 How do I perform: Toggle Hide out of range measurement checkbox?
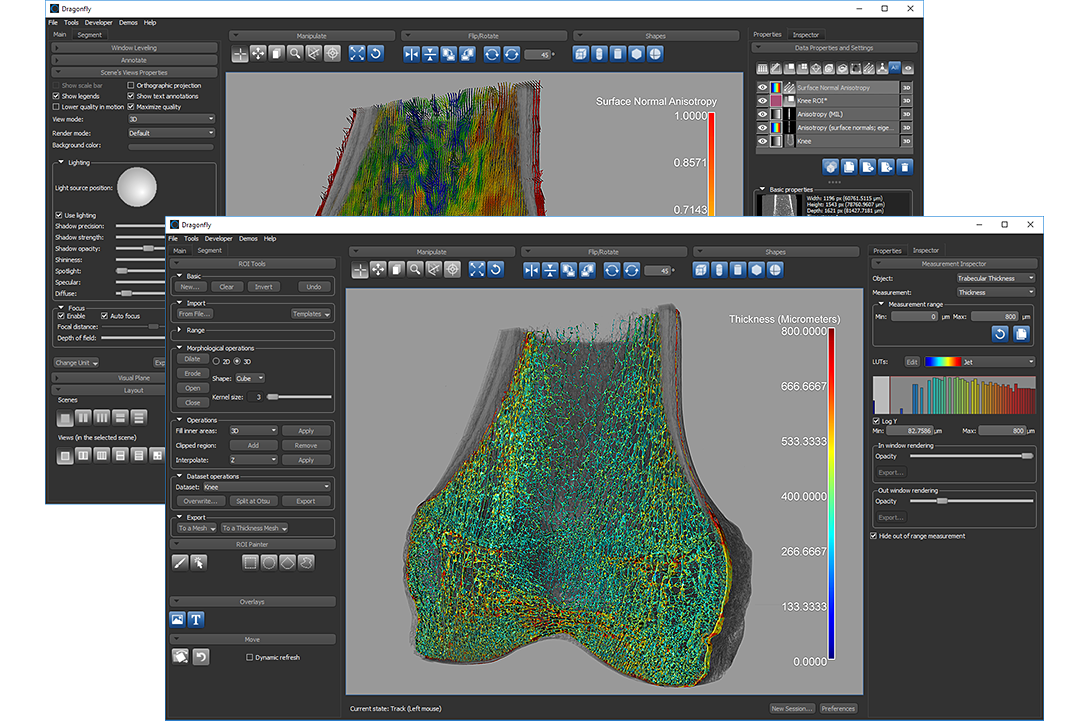874,536
